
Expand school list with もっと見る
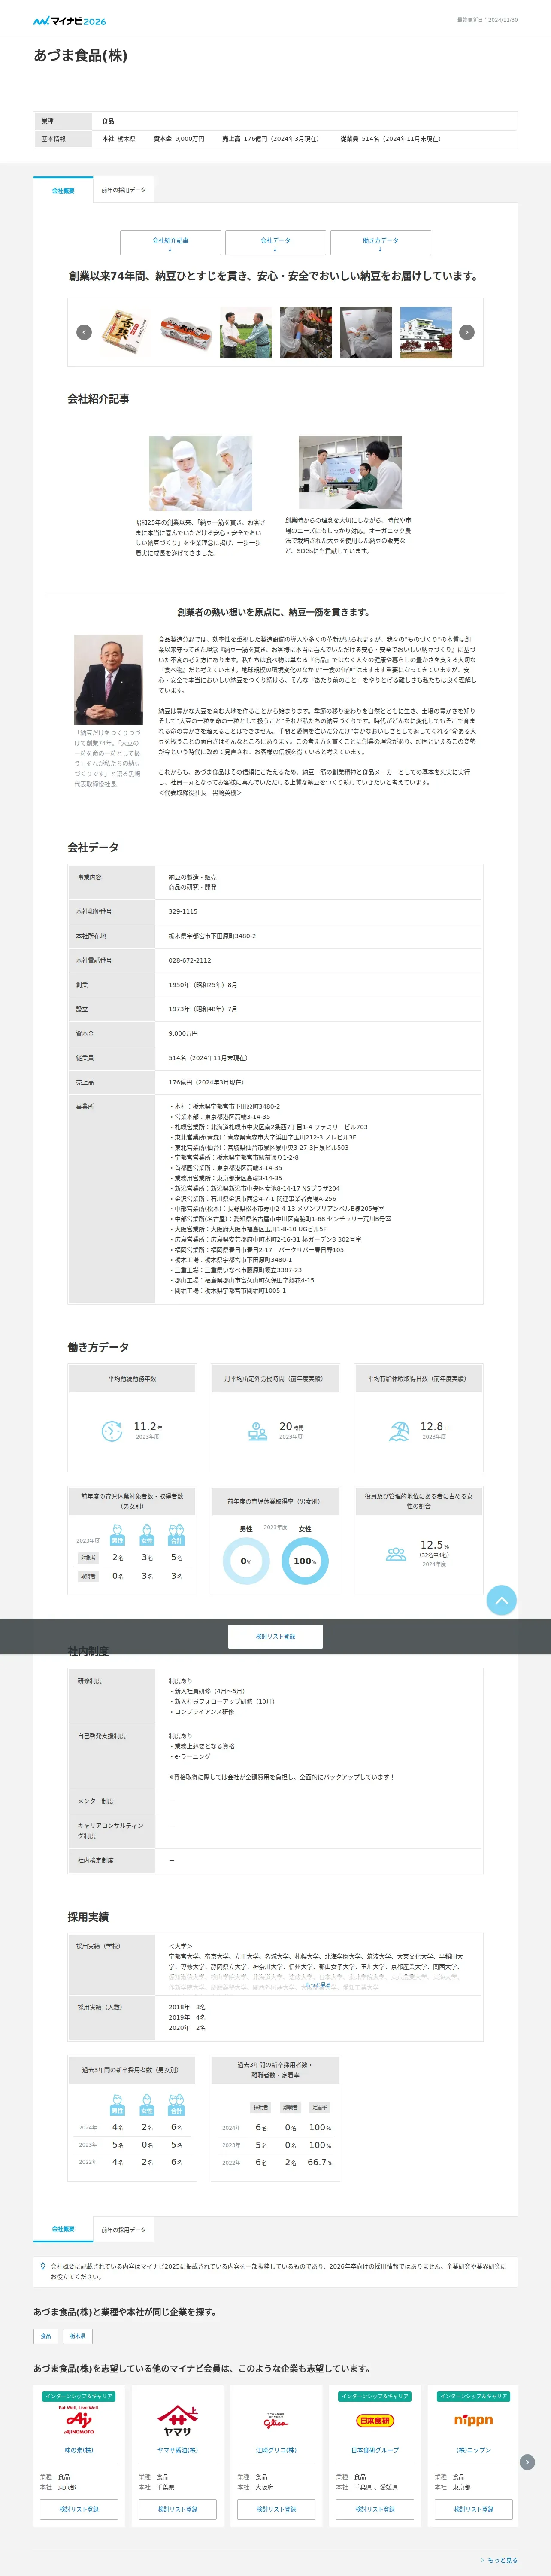pyautogui.click(x=317, y=1985)
